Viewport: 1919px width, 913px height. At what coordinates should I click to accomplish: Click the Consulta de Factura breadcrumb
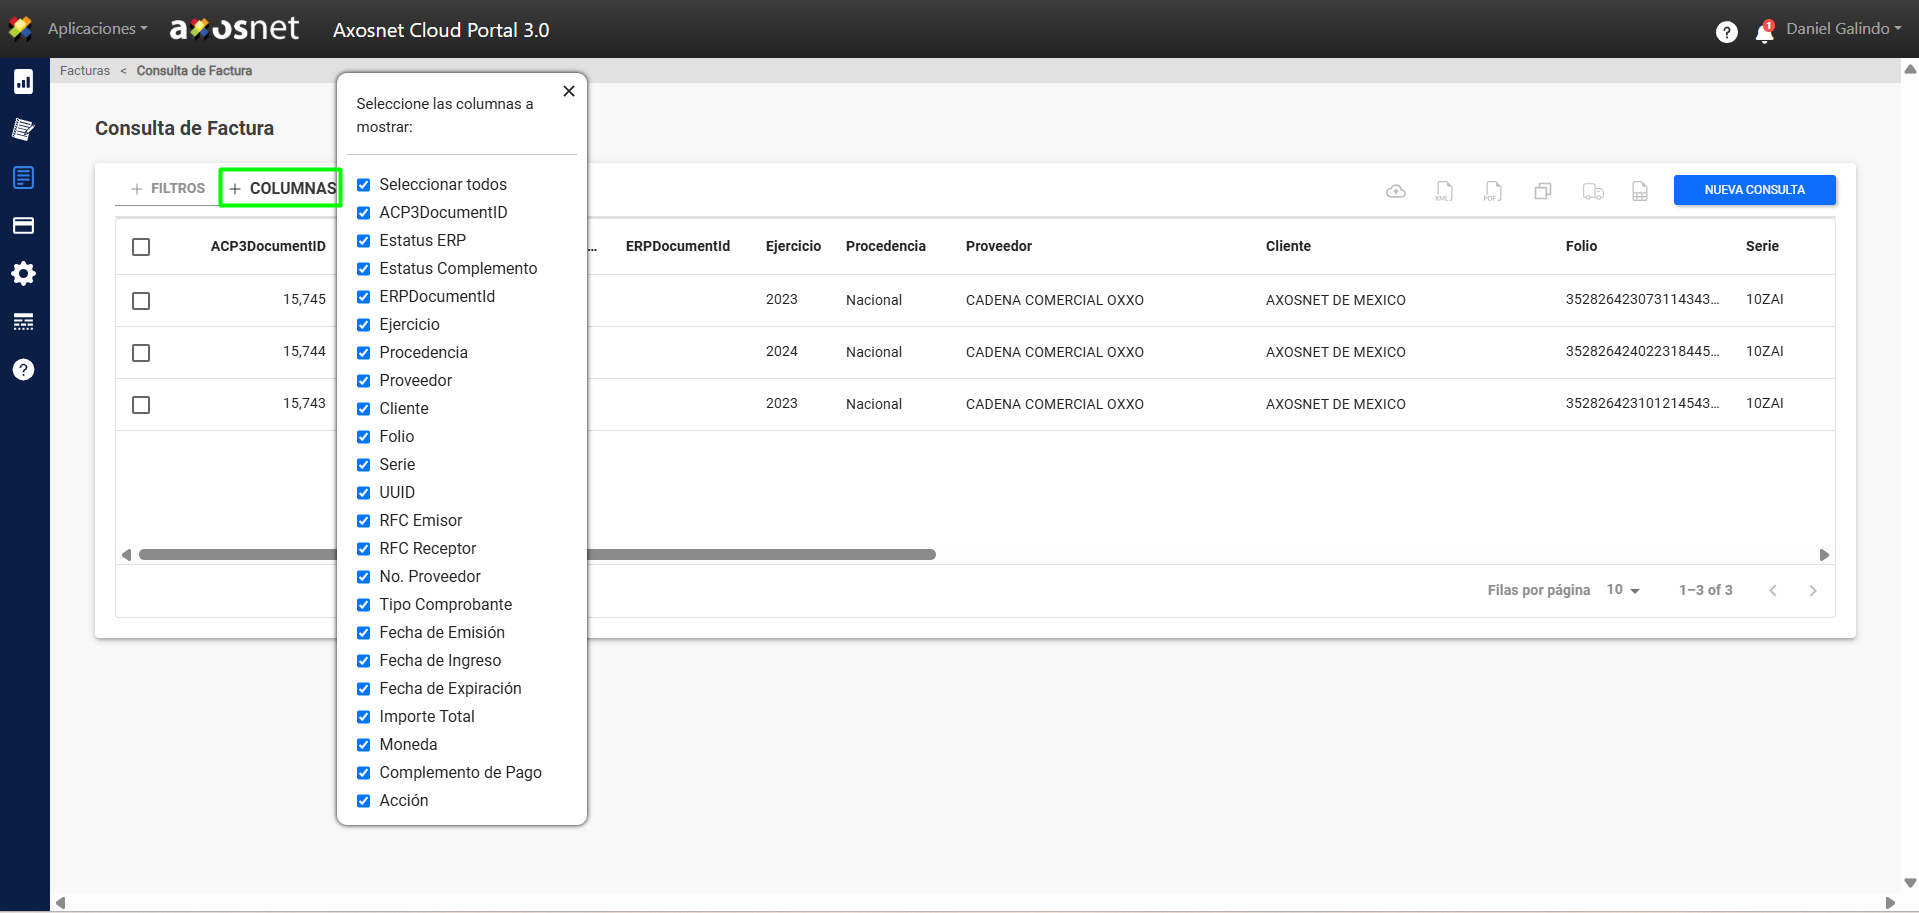tap(194, 71)
